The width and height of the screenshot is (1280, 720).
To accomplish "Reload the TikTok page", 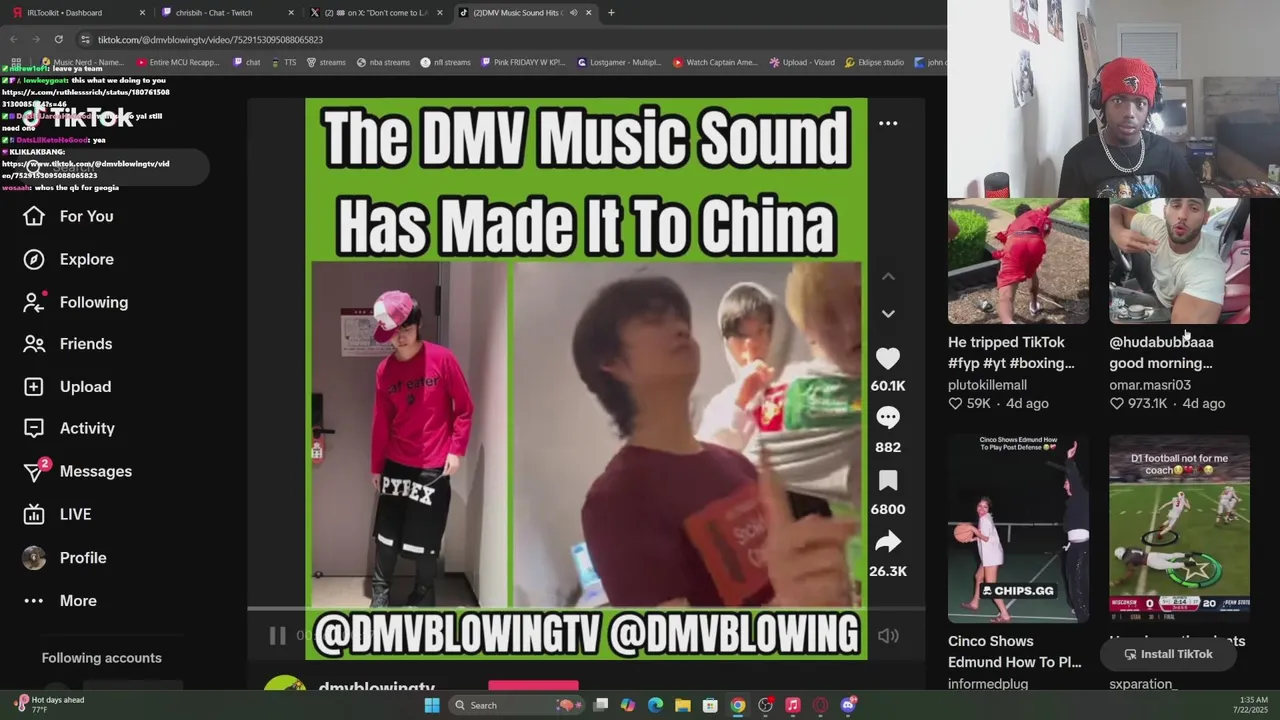I will (x=58, y=39).
